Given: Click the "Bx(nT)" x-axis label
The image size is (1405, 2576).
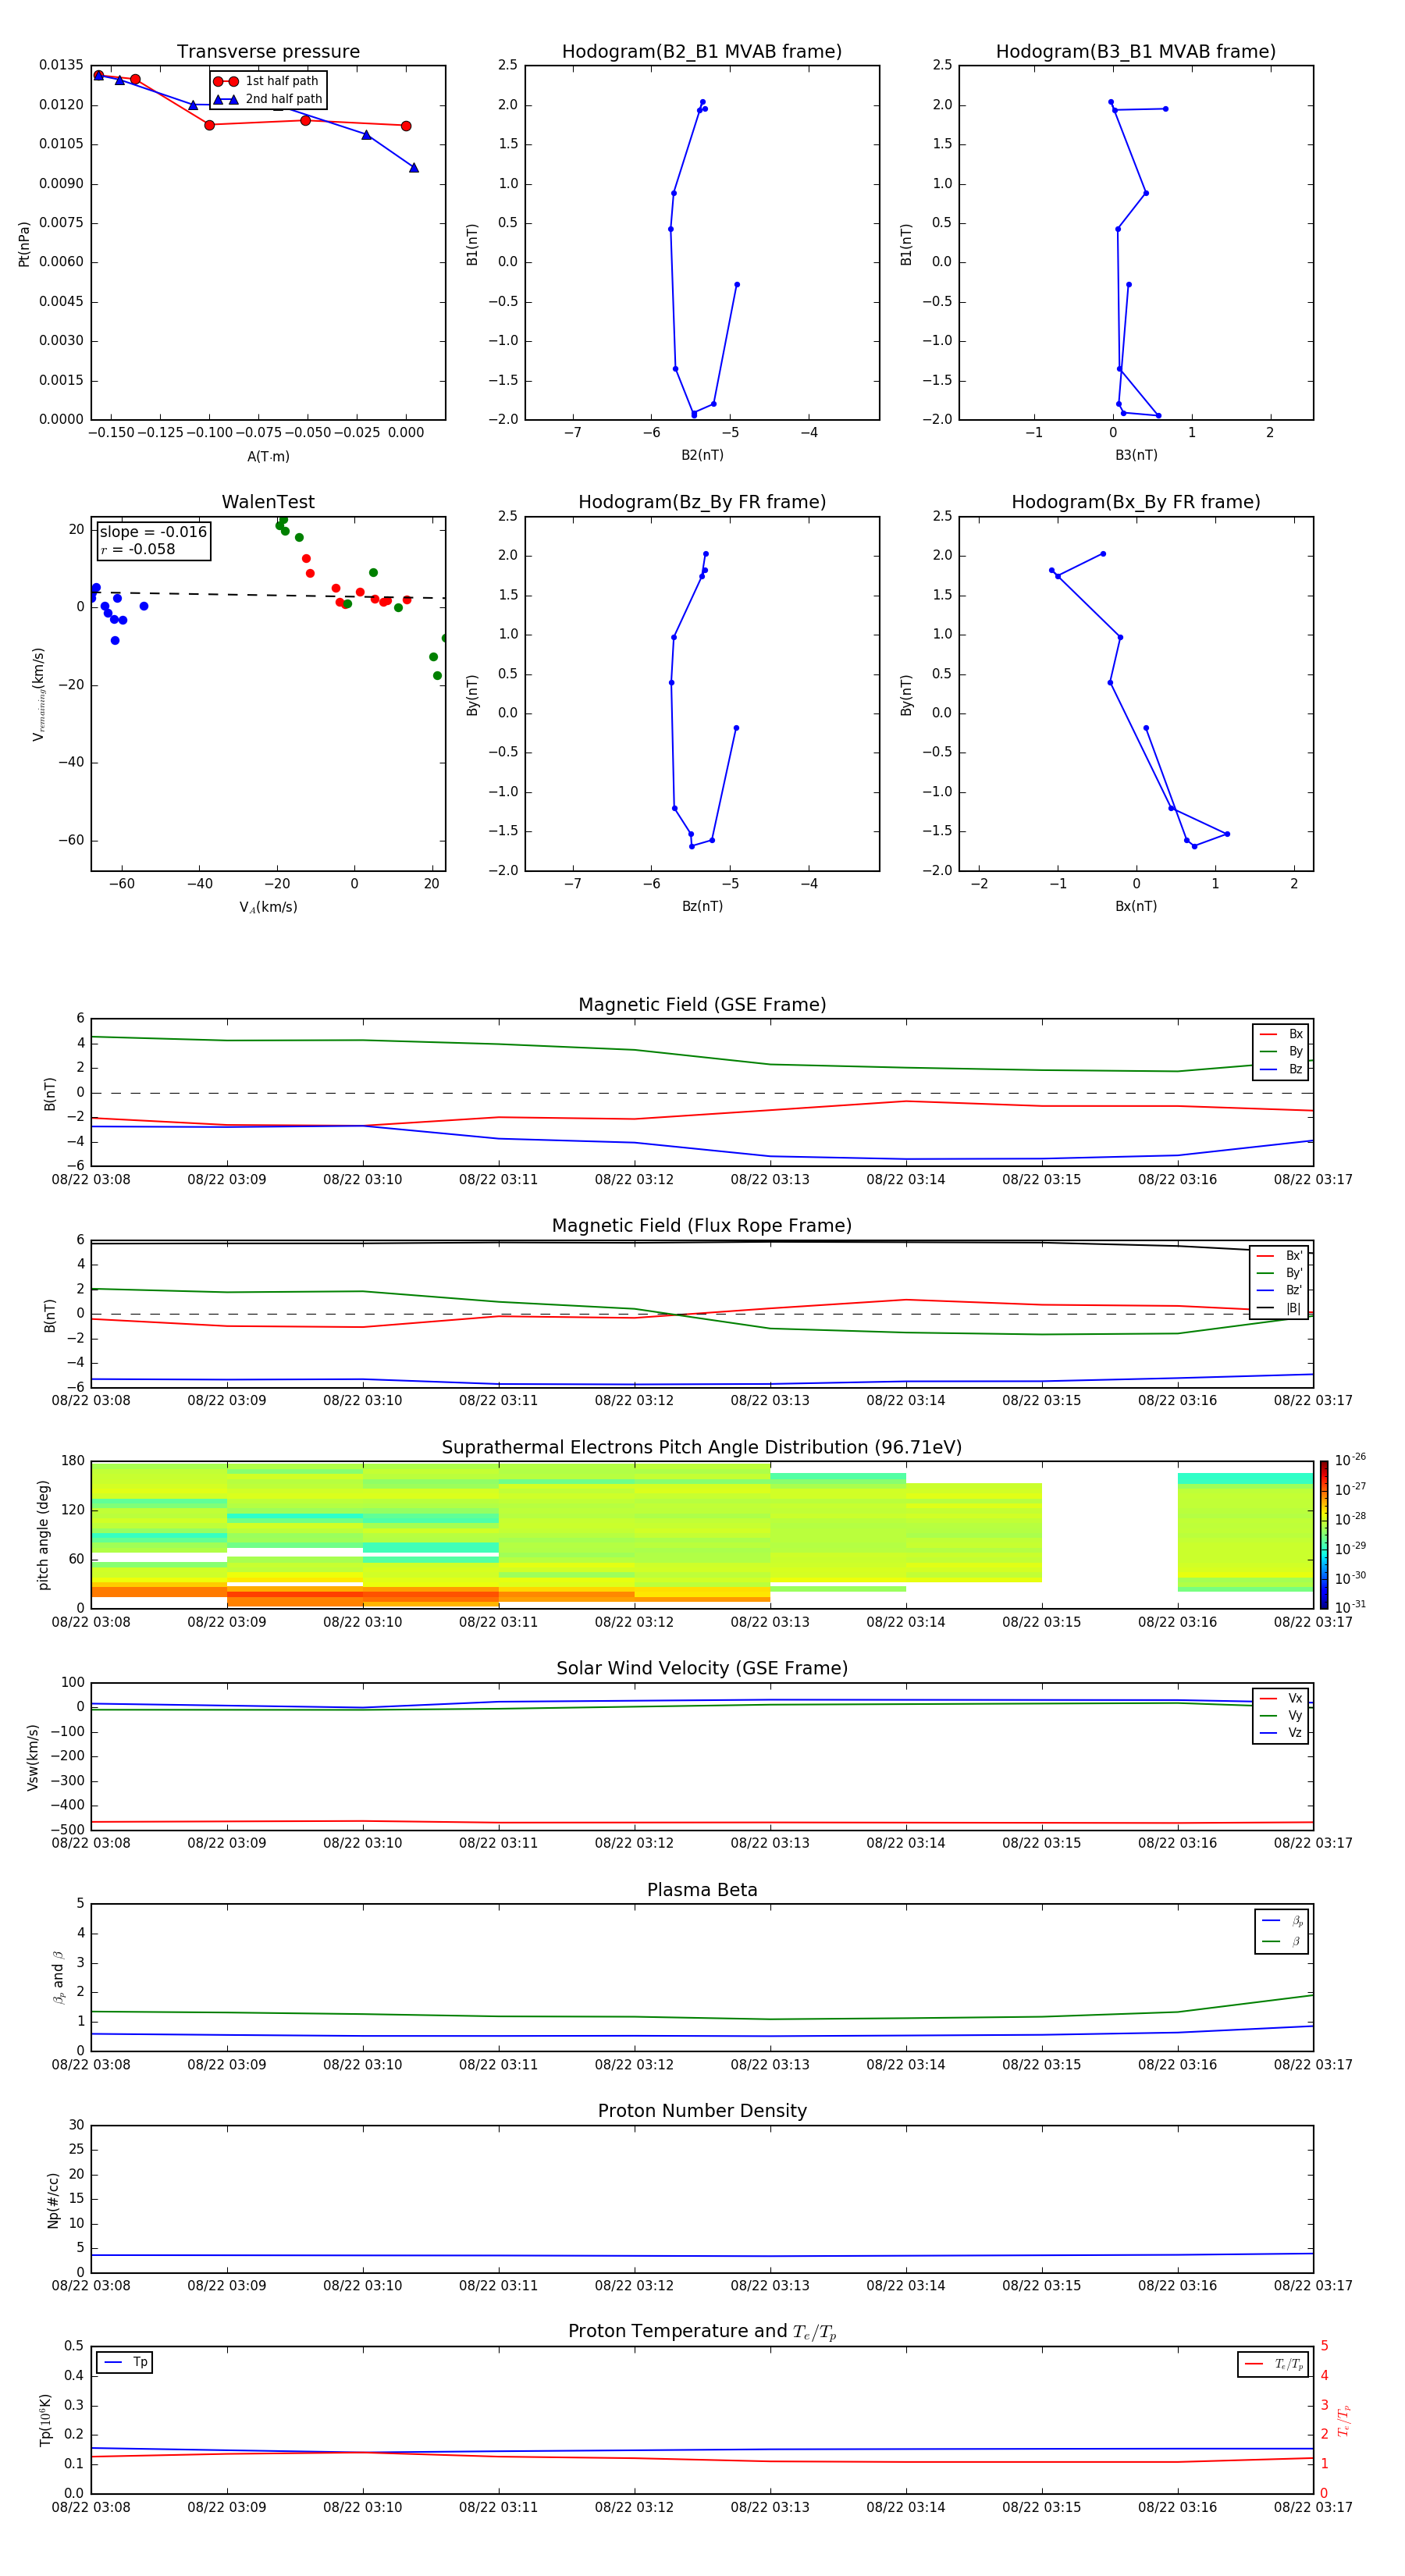Looking at the screenshot, I should tap(1136, 906).
